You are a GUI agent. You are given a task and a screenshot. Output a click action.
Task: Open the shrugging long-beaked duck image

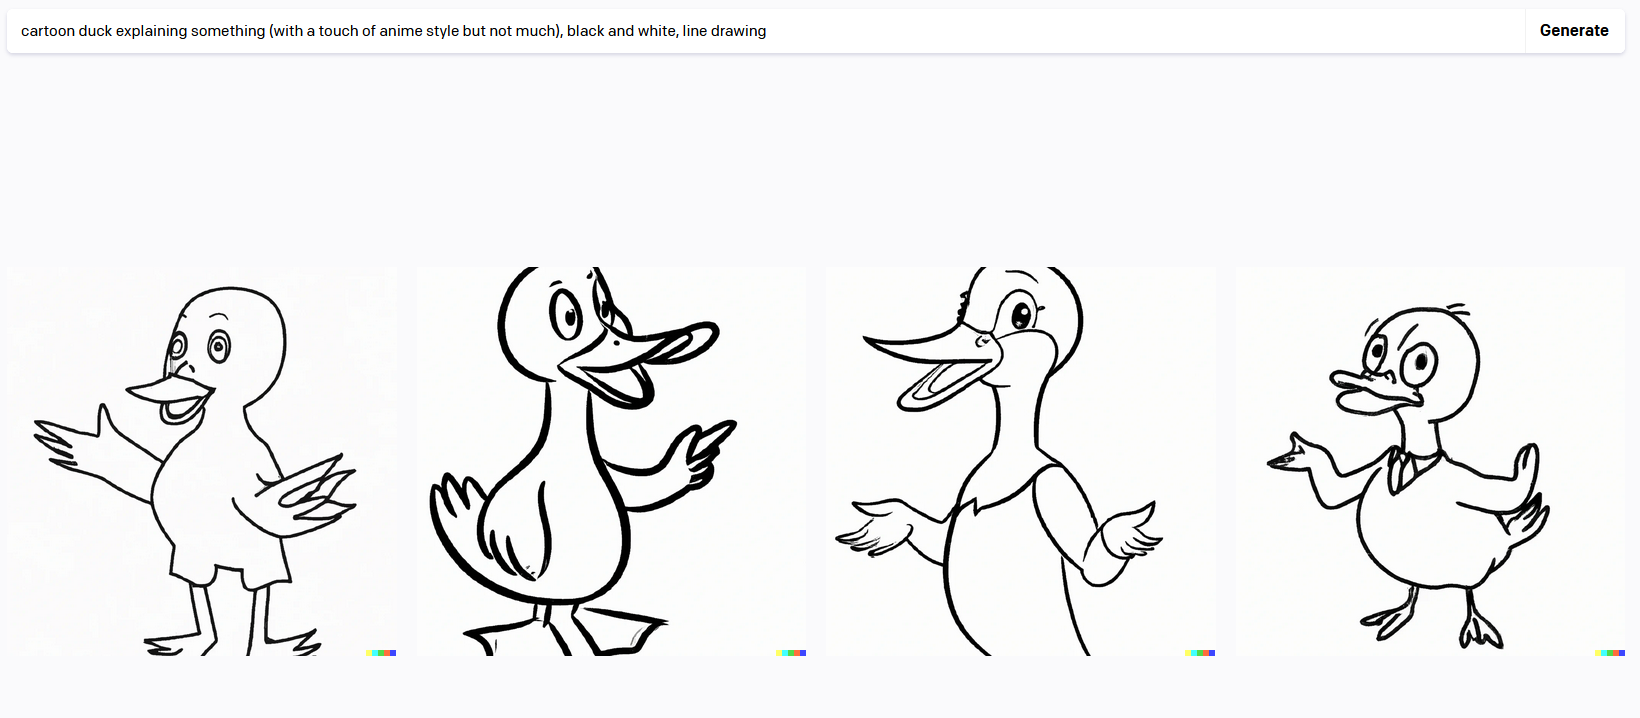(x=1021, y=461)
